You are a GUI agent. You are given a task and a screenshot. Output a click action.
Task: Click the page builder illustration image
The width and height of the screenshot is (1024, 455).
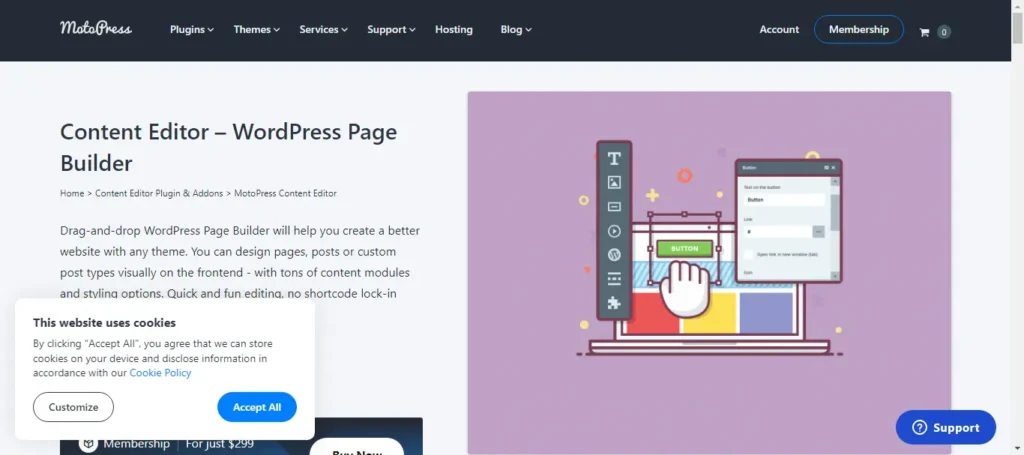(709, 272)
